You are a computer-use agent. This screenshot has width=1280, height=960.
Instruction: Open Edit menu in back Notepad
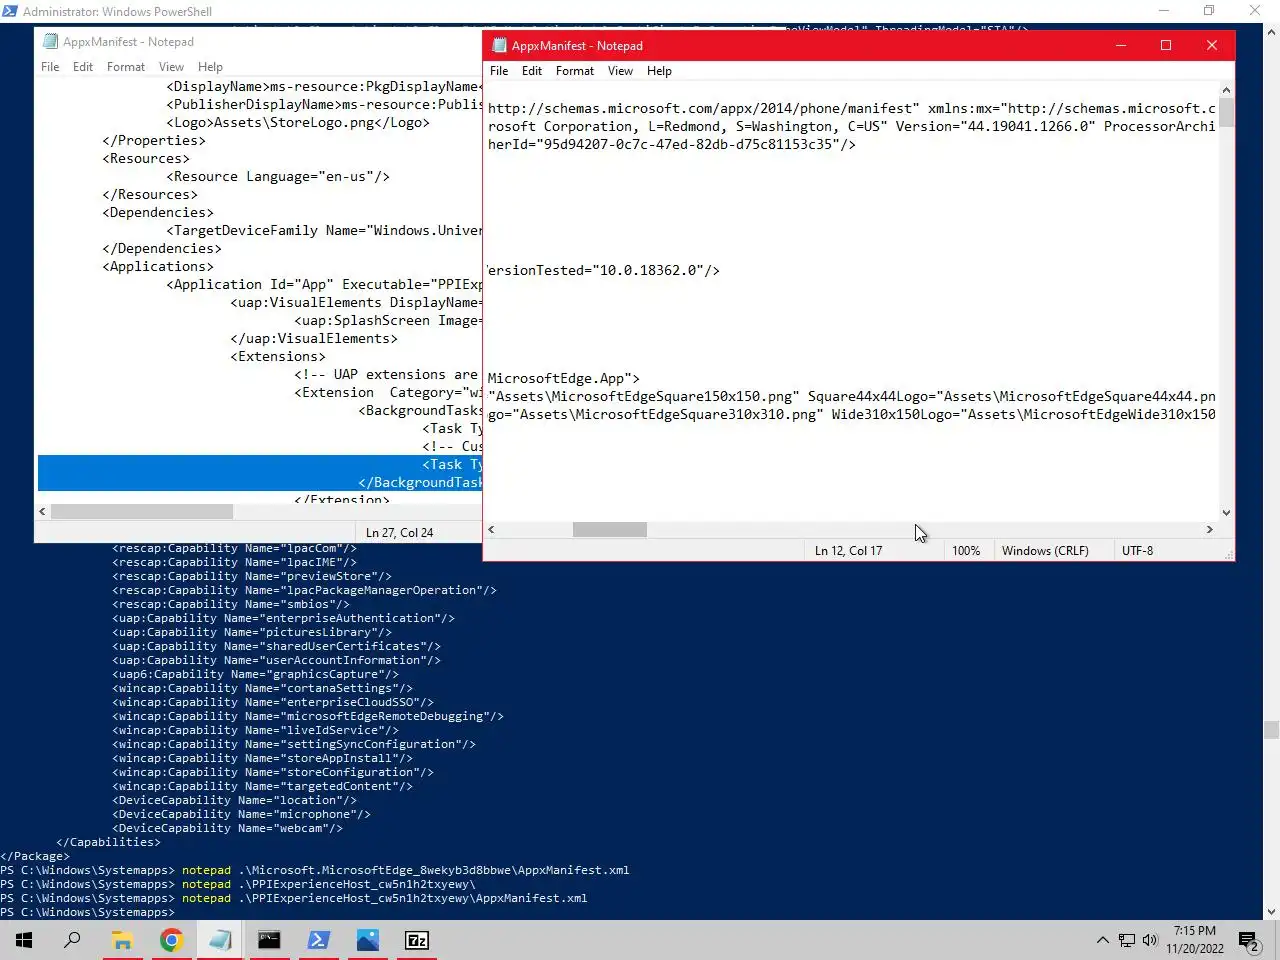83,67
